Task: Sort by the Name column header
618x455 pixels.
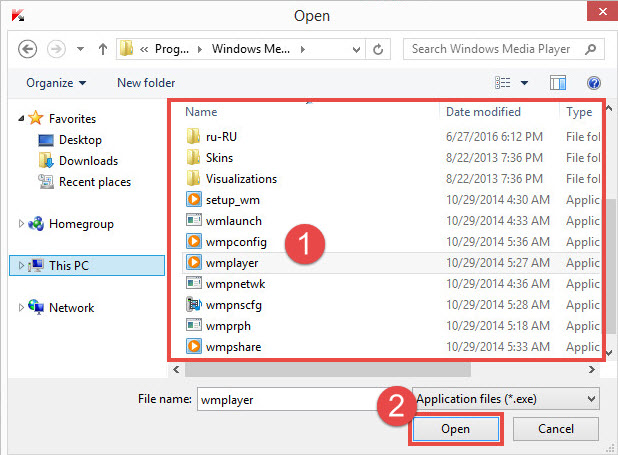Action: tap(201, 112)
